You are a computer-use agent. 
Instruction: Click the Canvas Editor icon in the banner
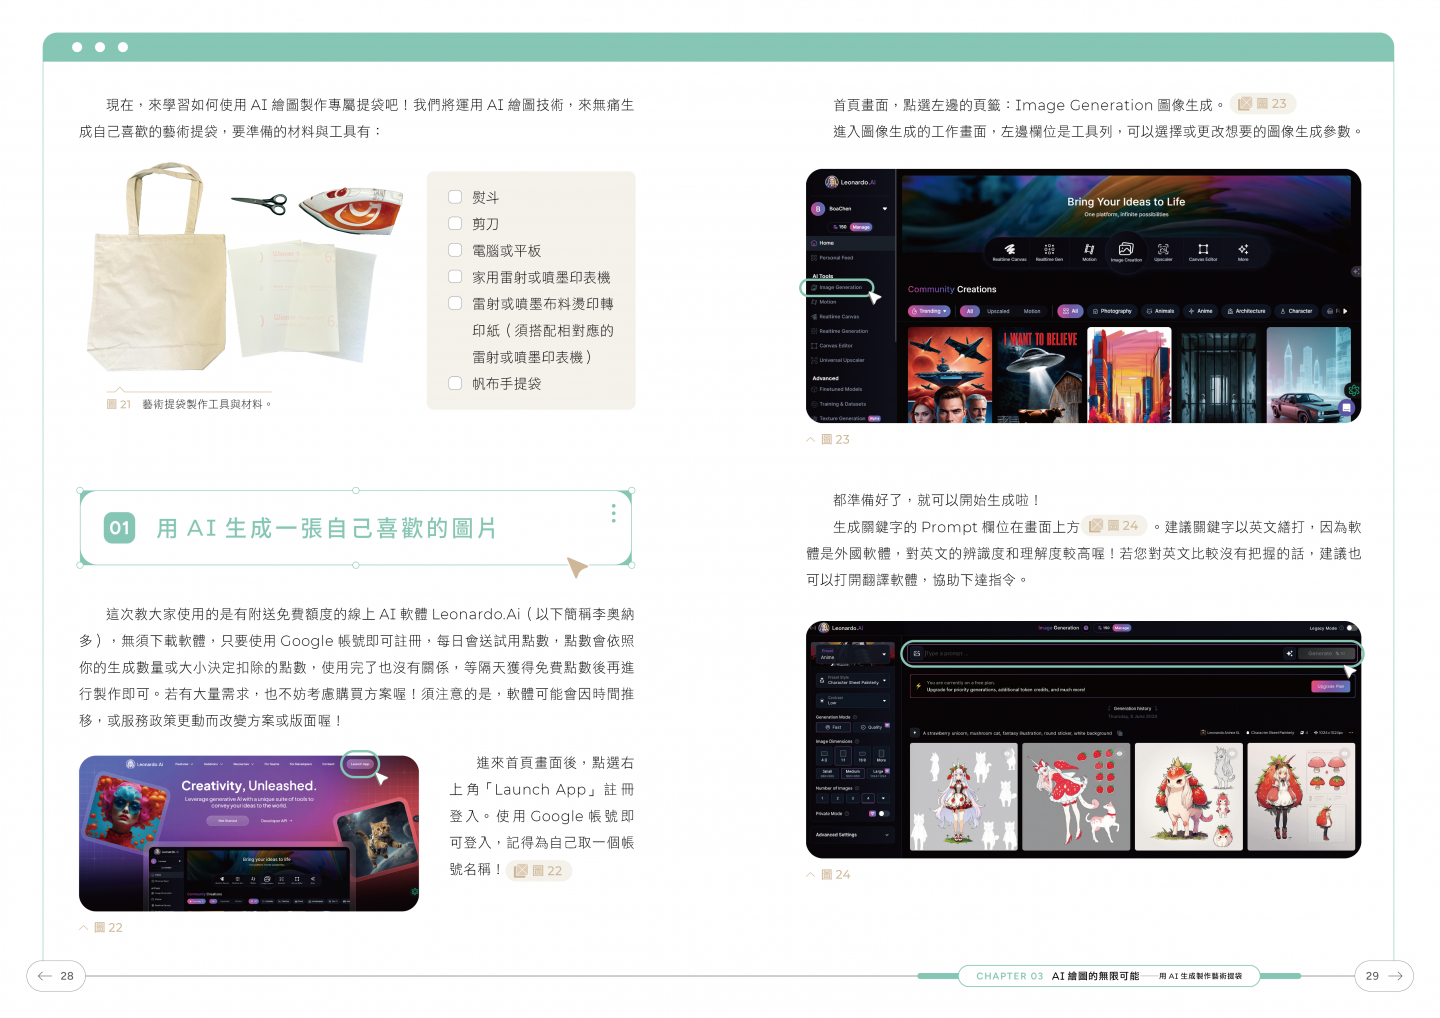[1203, 250]
